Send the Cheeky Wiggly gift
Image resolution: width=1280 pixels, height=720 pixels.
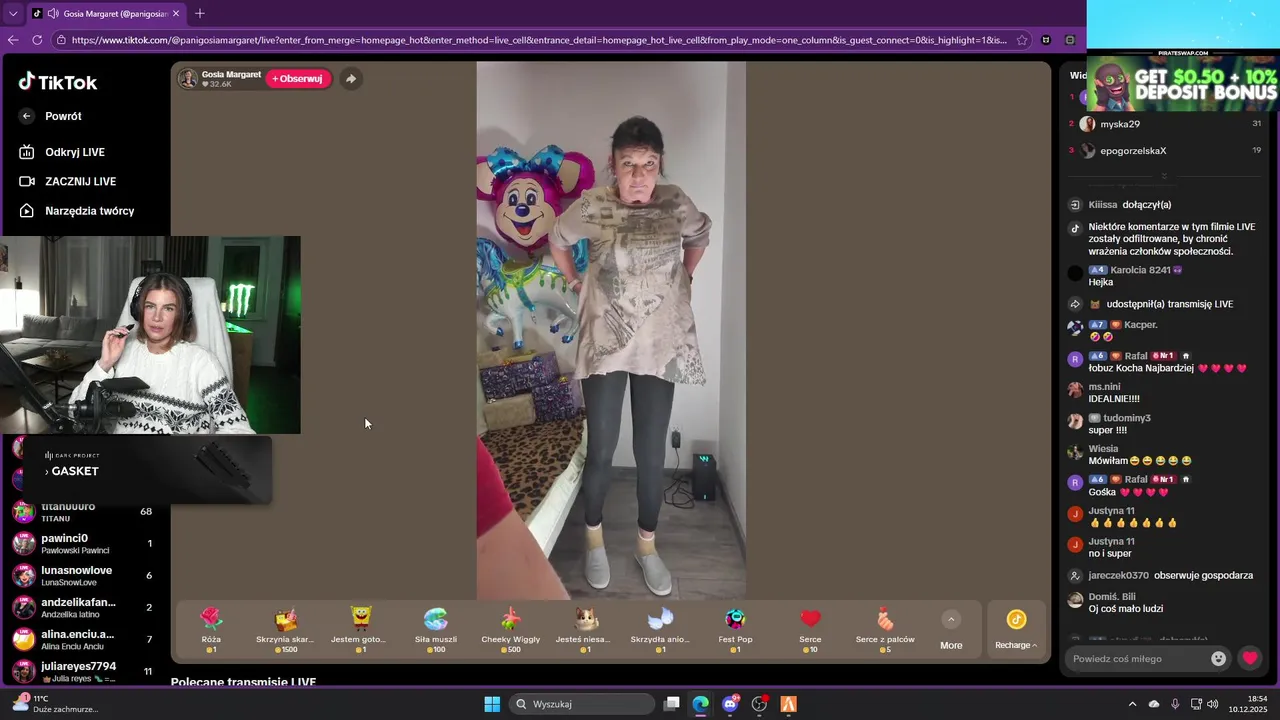coord(511,631)
